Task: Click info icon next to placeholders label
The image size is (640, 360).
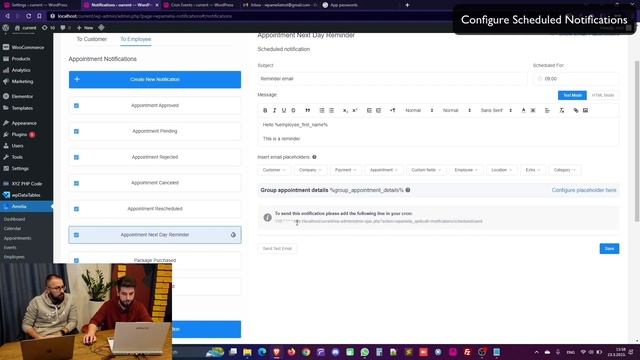Action: [314, 157]
